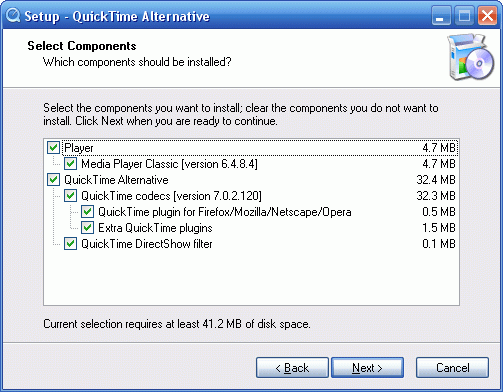This screenshot has width=503, height=392.
Task: Cancel the setup wizard
Action: [x=452, y=368]
